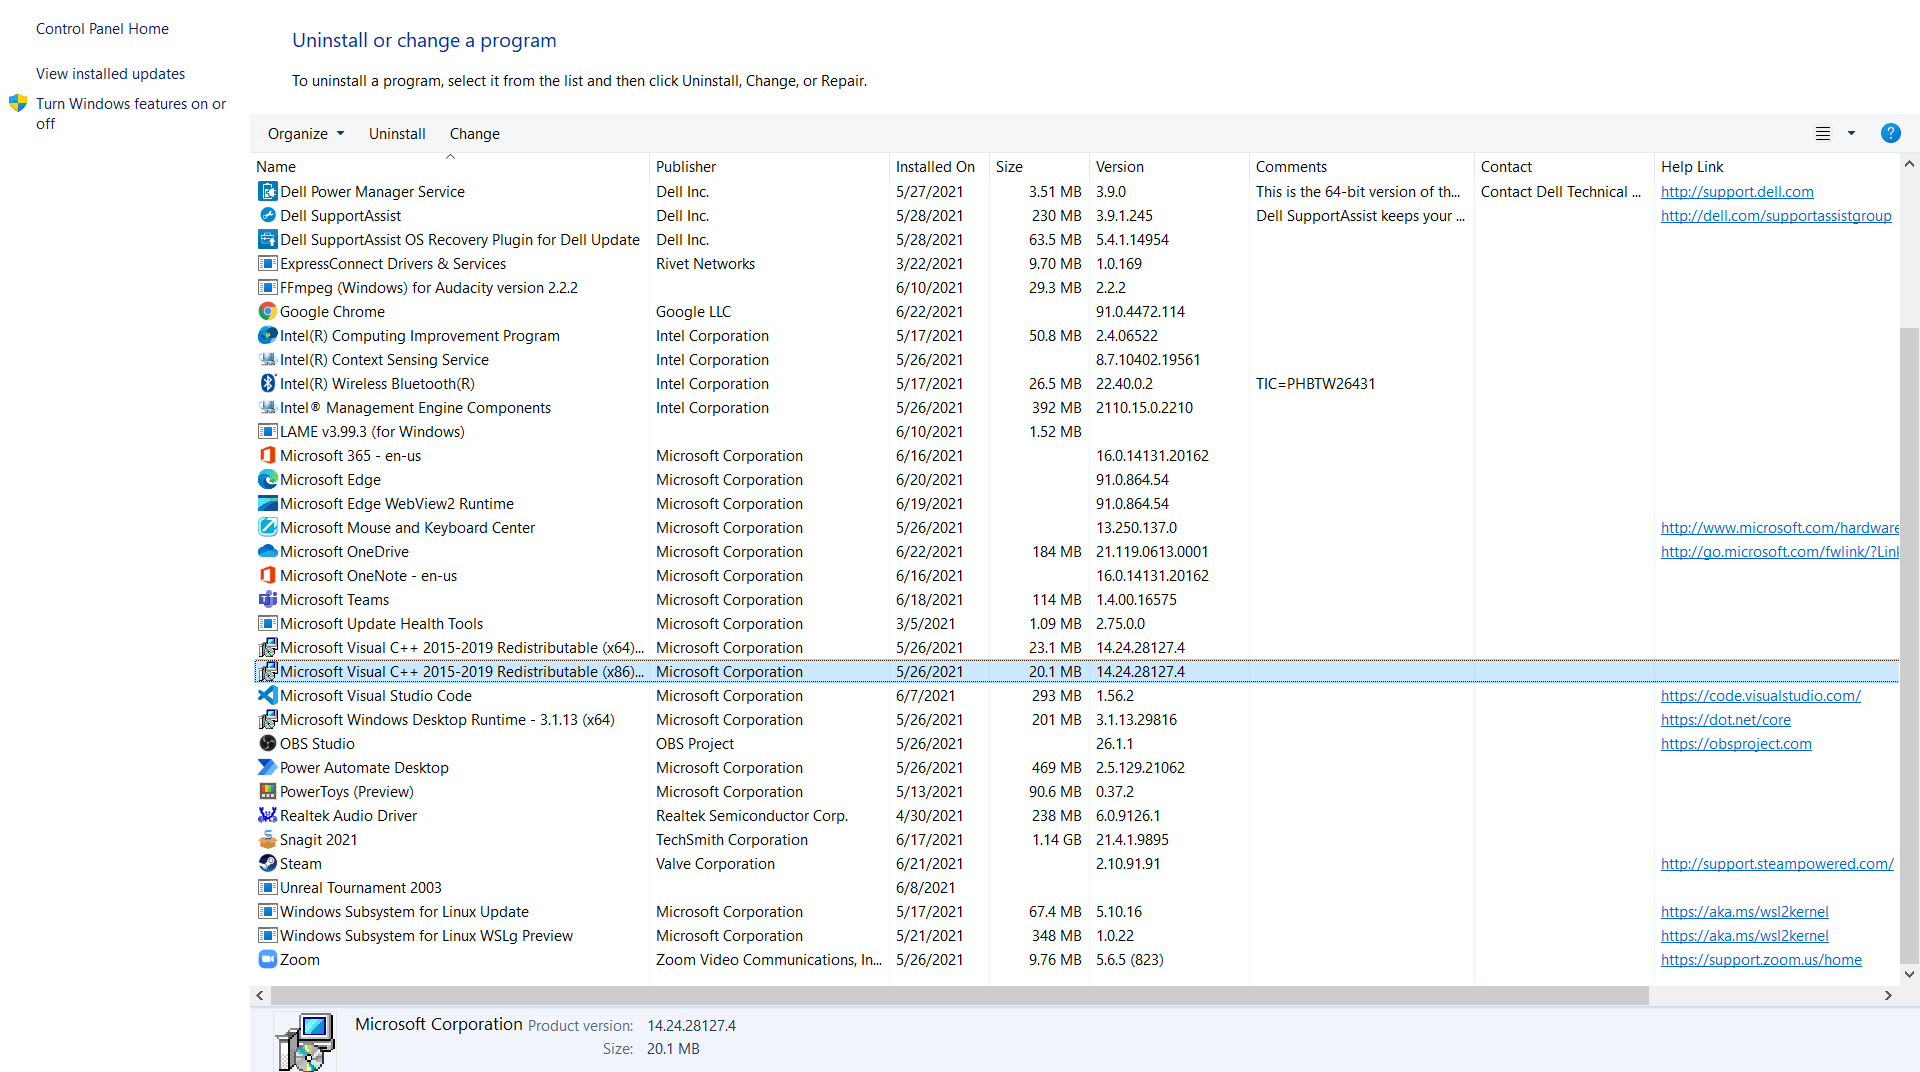Select the Intel Management Engine Components icon
Image resolution: width=1920 pixels, height=1072 pixels.
pyautogui.click(x=267, y=407)
